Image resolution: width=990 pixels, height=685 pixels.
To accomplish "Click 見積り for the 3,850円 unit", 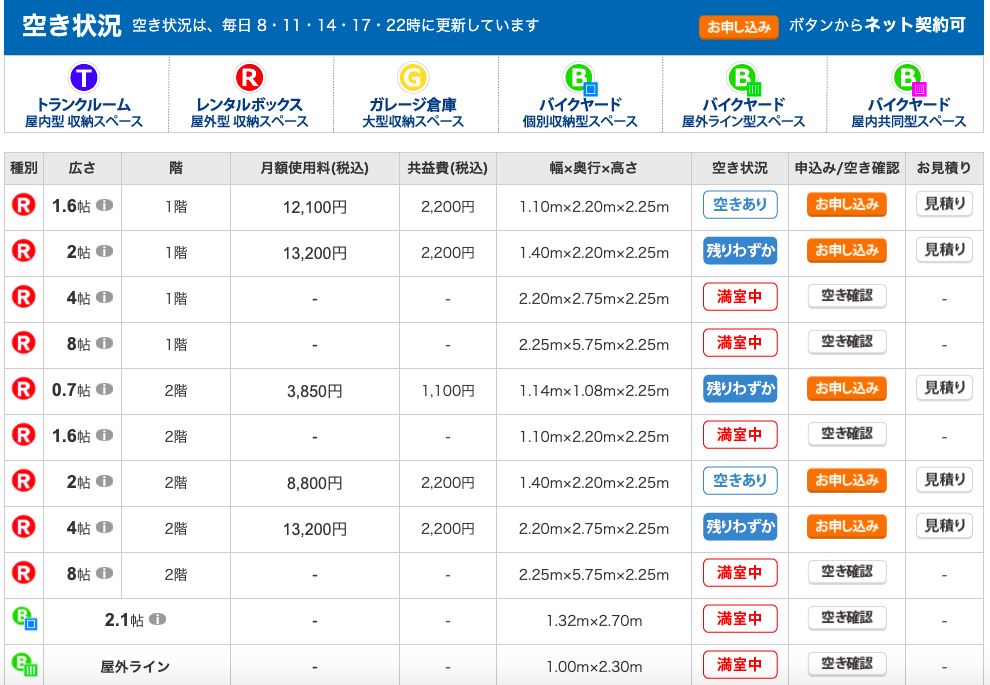I will (943, 388).
